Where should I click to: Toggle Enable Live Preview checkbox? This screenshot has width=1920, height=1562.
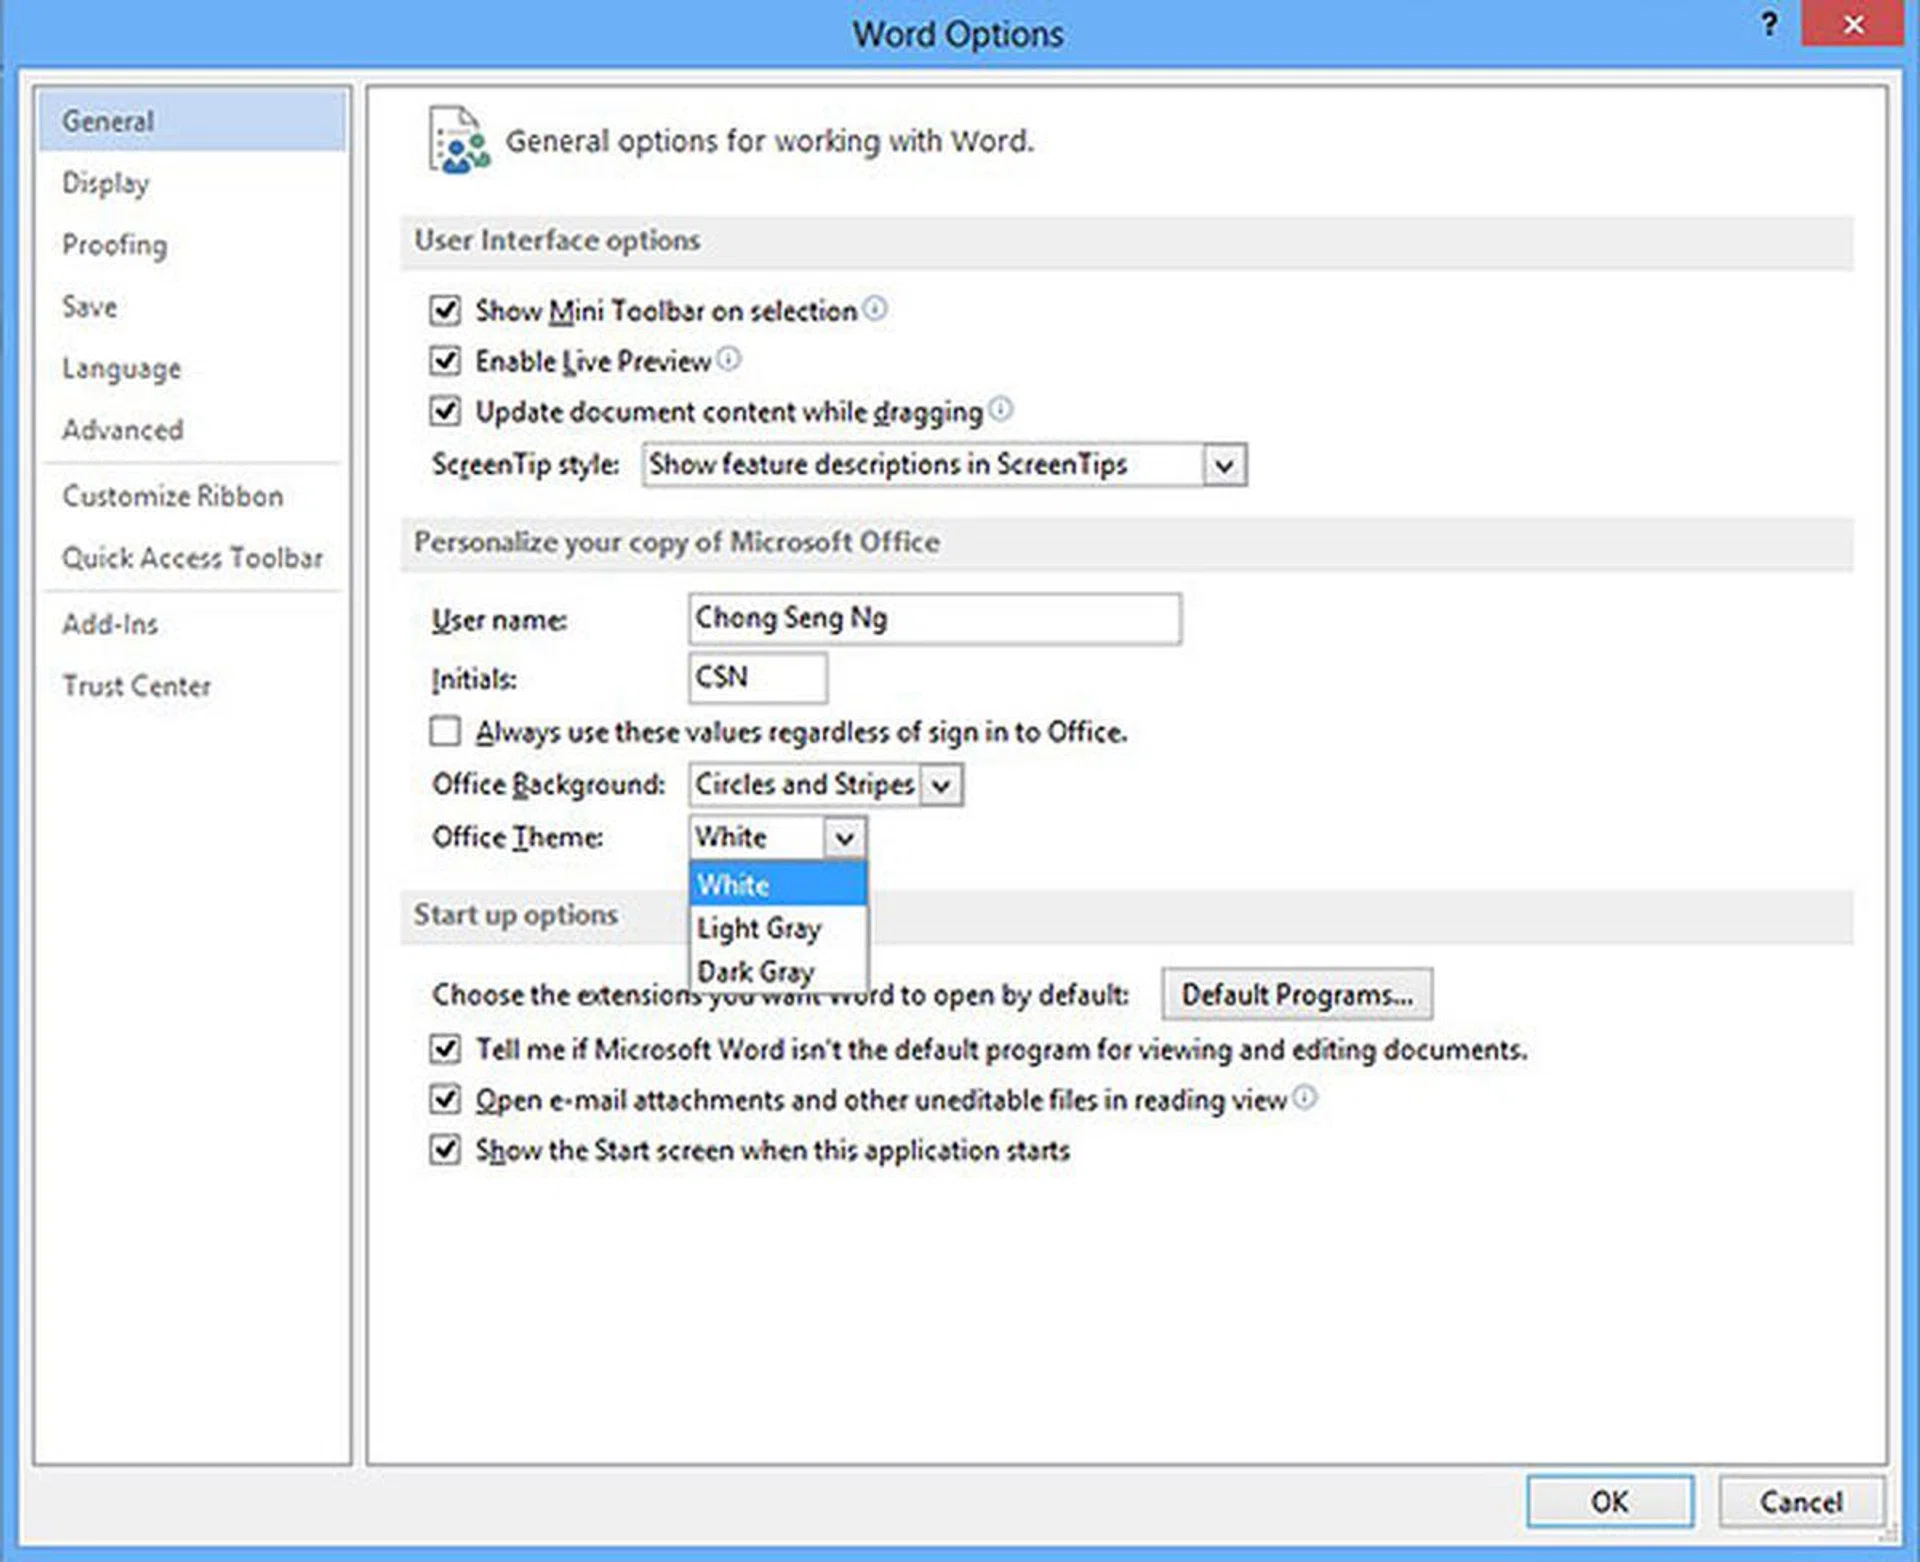(x=445, y=361)
